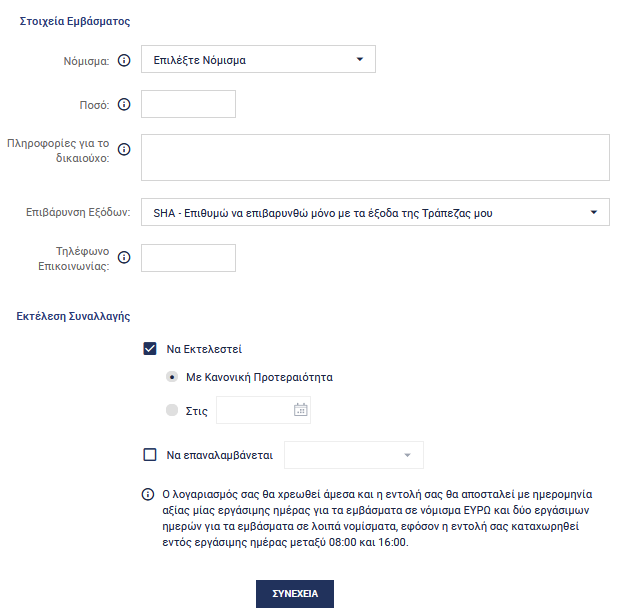Click the ΣΥΝΕΧΕΙΑ button
This screenshot has width=630, height=614.
295,594
